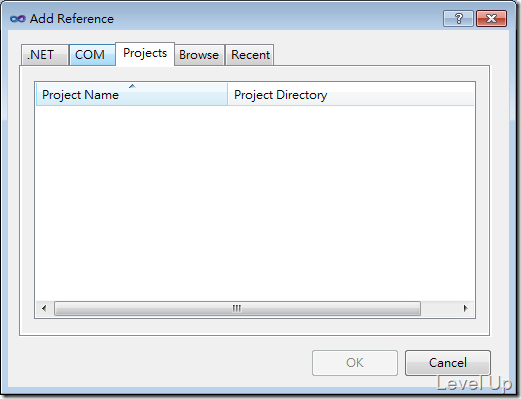The height and width of the screenshot is (399, 521).
Task: Click the Visual Studio infinity icon in title bar
Action: 18,19
